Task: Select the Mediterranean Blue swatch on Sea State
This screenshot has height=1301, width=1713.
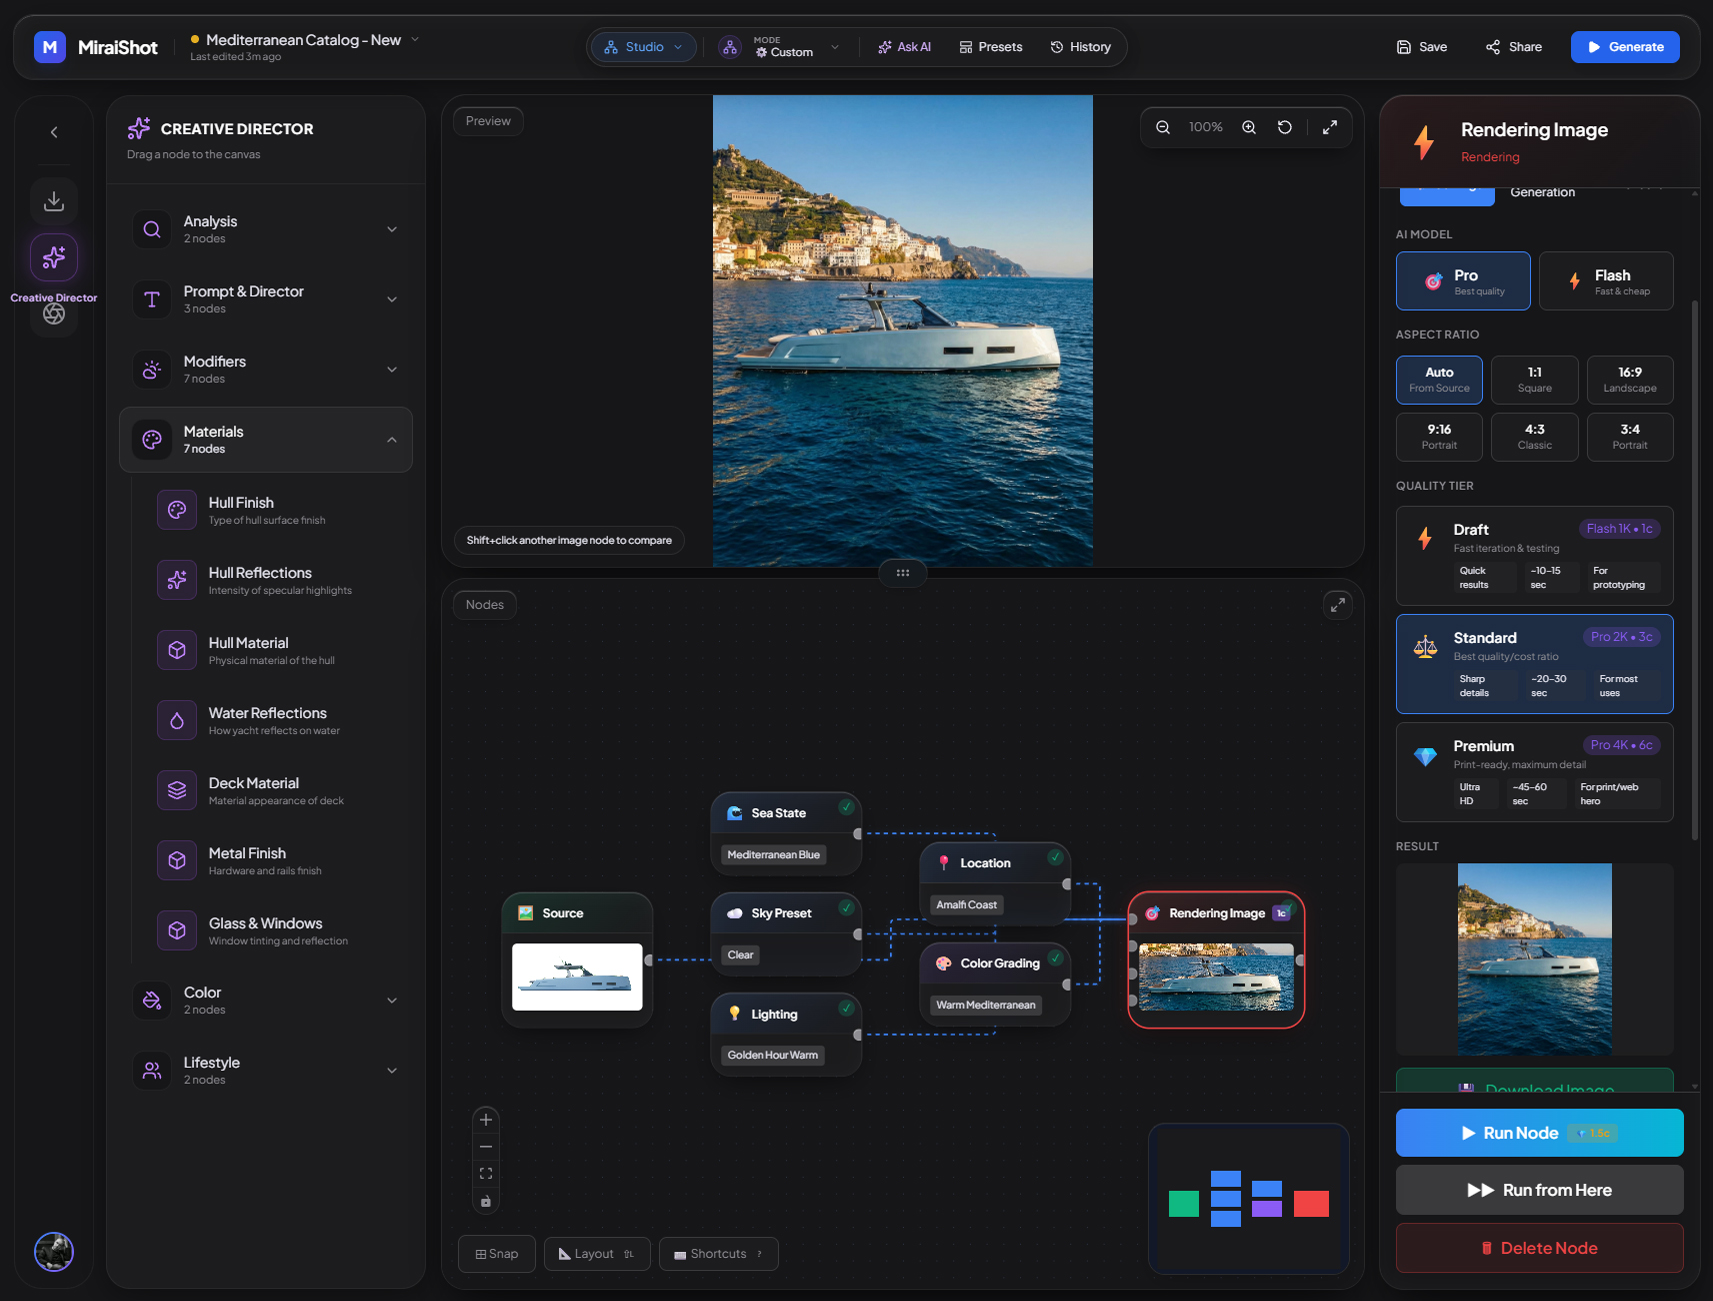Action: click(x=772, y=855)
